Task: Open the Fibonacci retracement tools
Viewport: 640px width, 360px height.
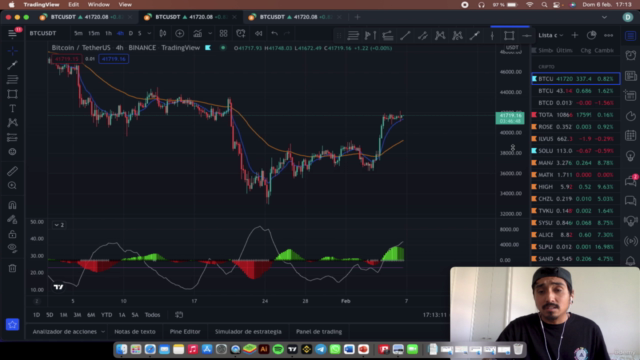Action: click(x=12, y=79)
